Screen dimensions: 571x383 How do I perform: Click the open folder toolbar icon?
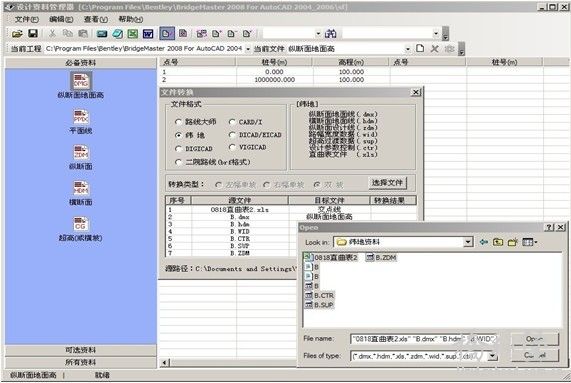17,34
